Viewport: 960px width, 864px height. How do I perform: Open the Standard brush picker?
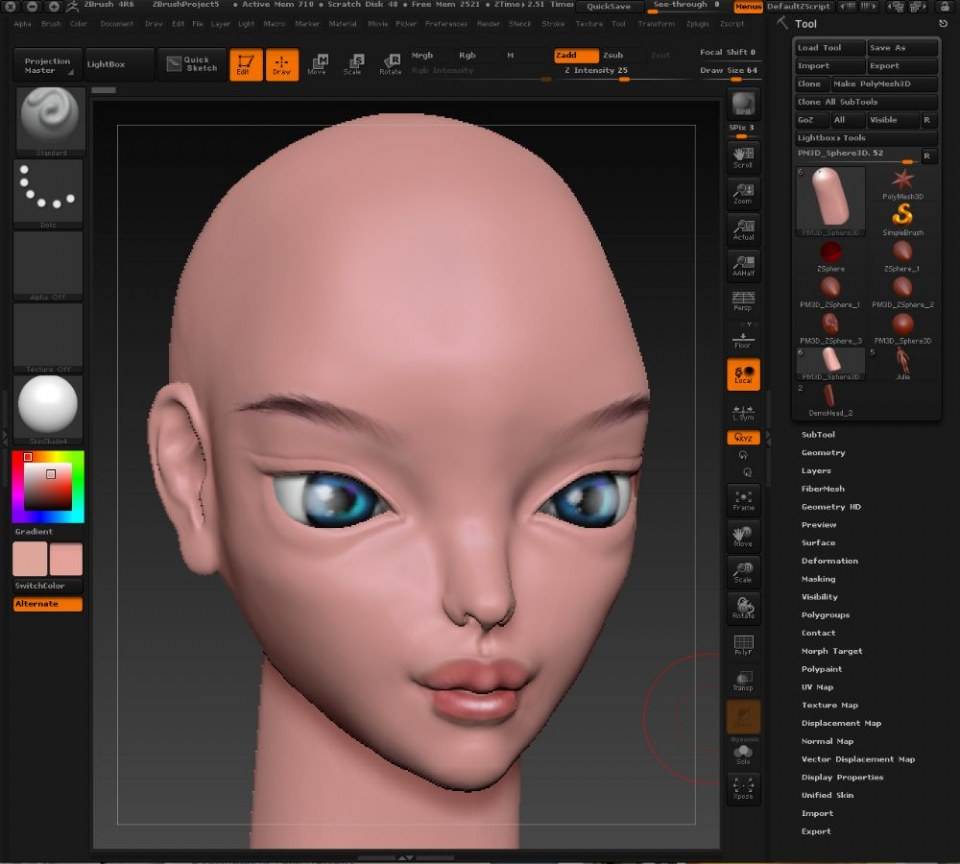[x=50, y=120]
